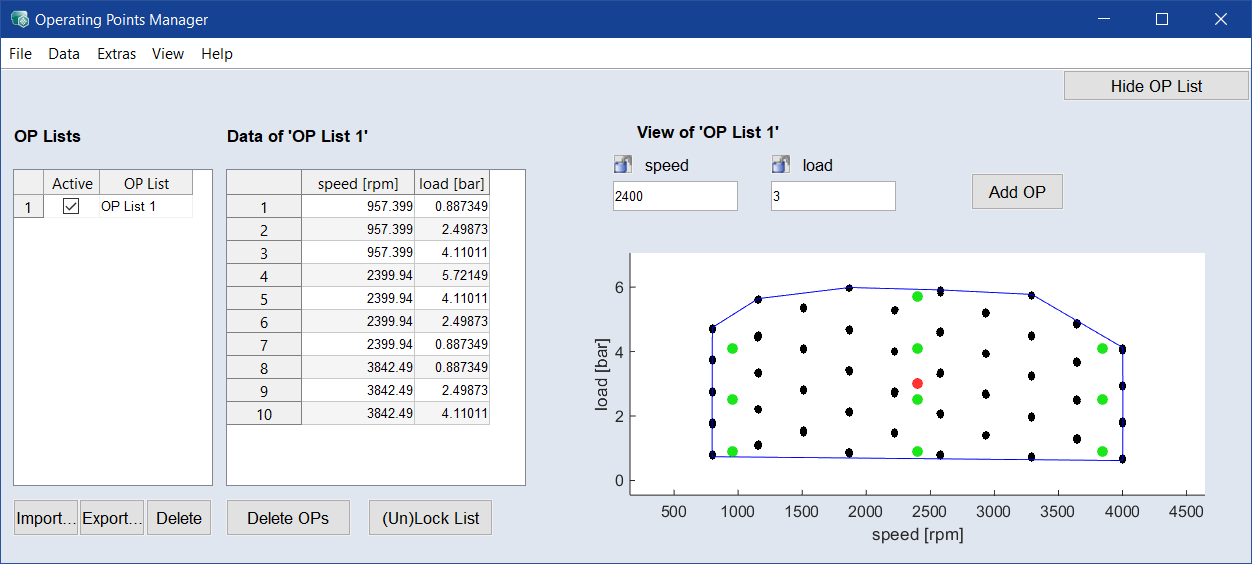Screen dimensions: 1252x564
Task: Click the Delete OPs button
Action: point(288,518)
